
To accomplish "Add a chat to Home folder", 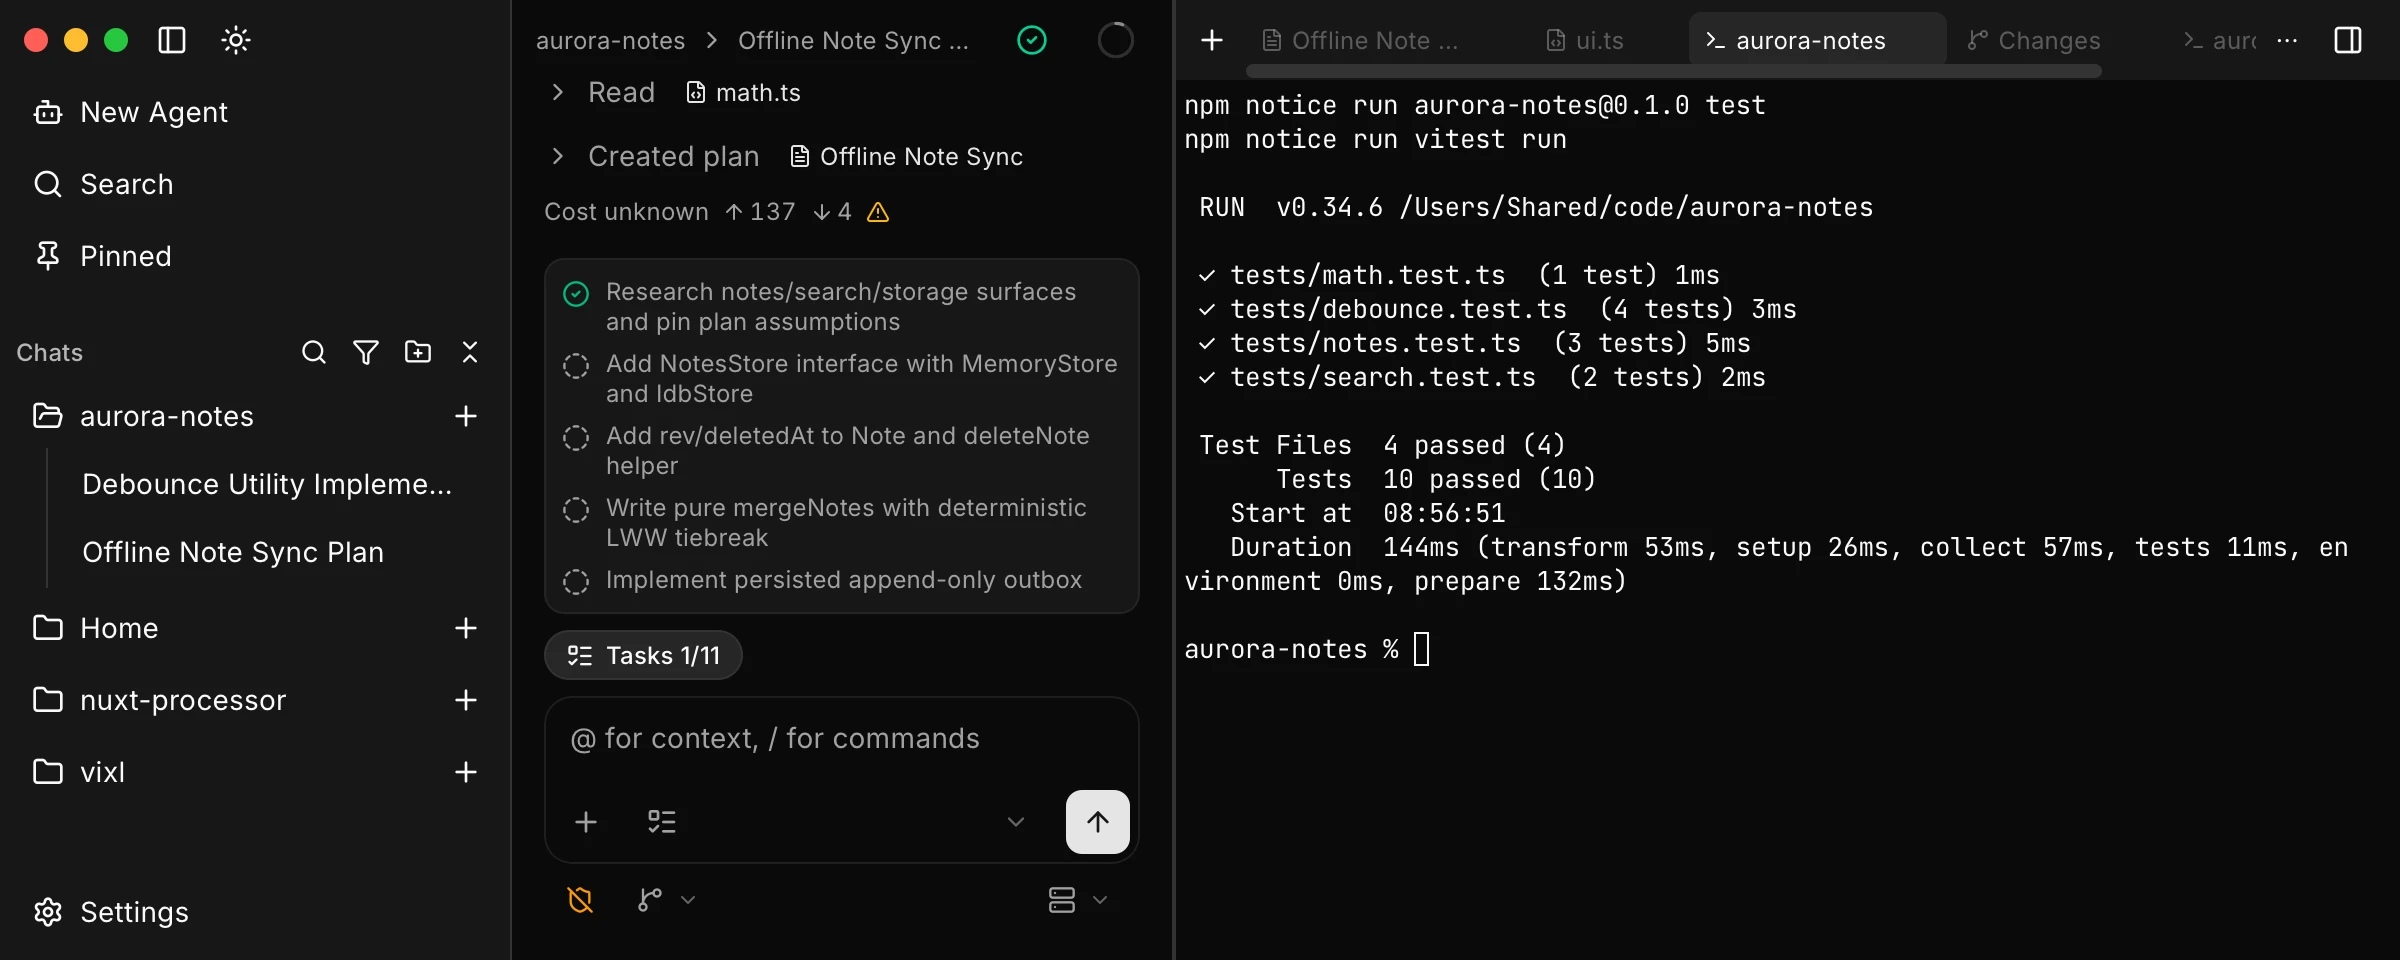I will (x=466, y=628).
